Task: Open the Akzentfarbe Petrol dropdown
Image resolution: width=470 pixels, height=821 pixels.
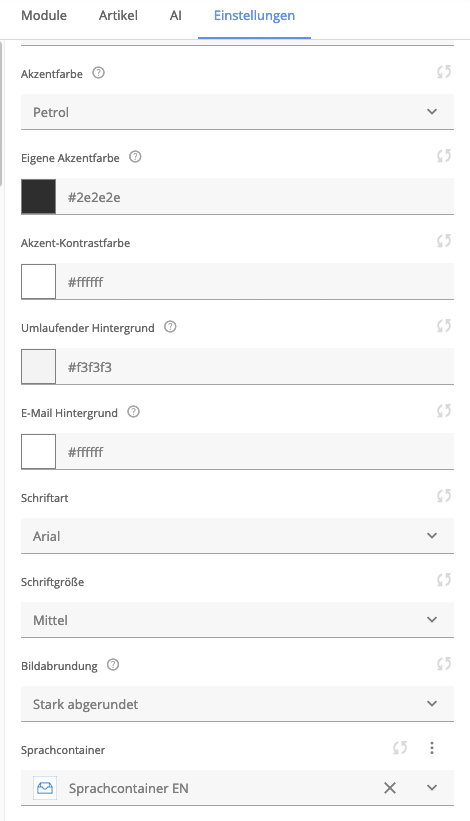Action: 237,112
